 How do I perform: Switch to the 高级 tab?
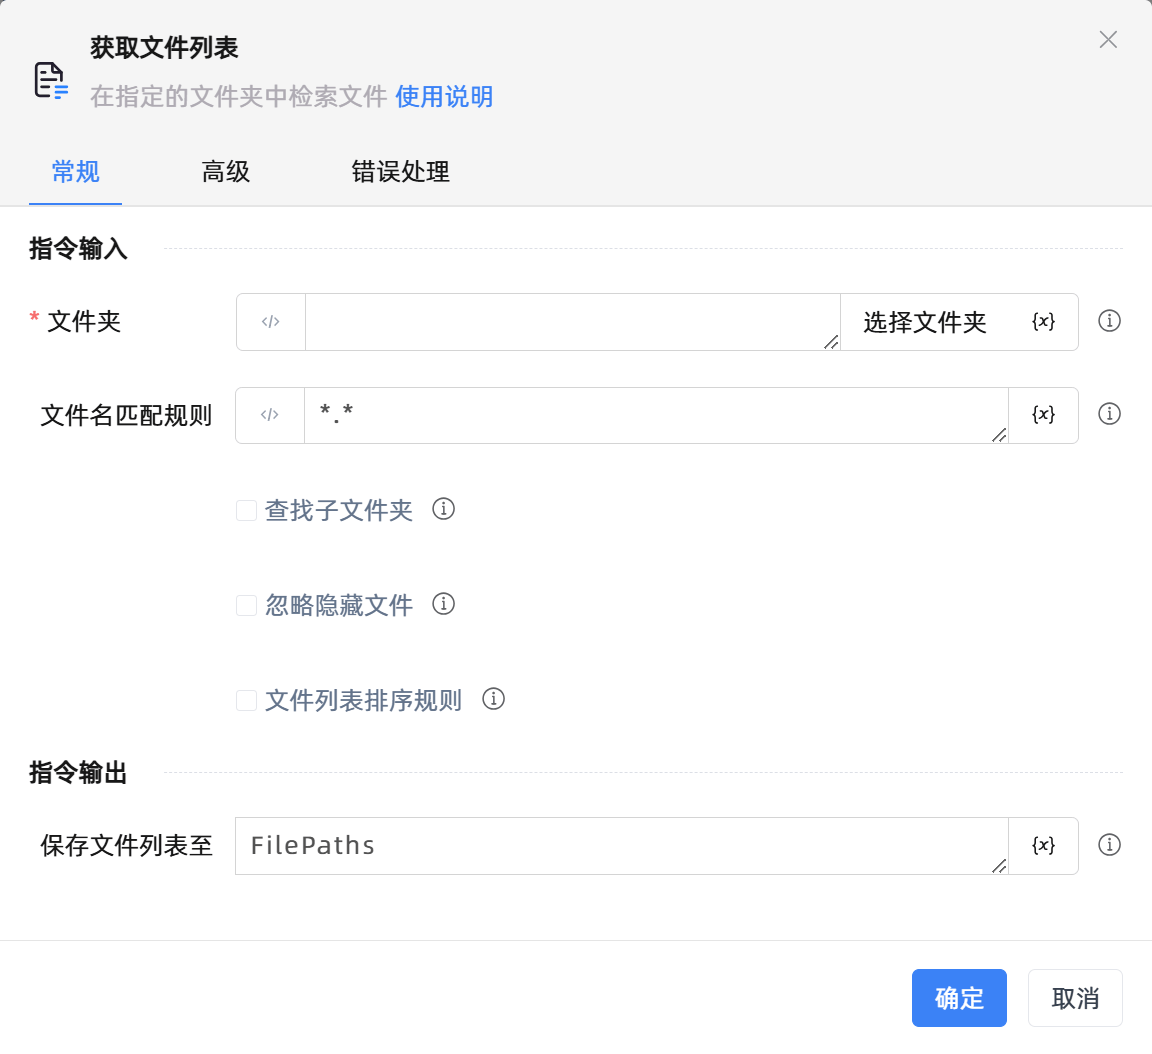(x=224, y=172)
